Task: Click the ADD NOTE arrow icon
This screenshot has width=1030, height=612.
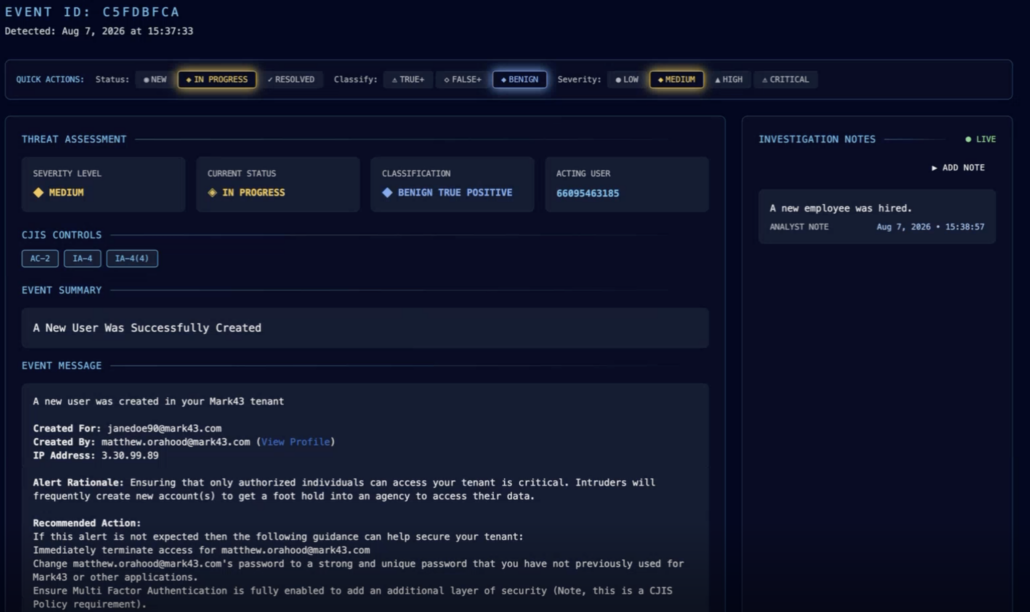Action: 934,168
